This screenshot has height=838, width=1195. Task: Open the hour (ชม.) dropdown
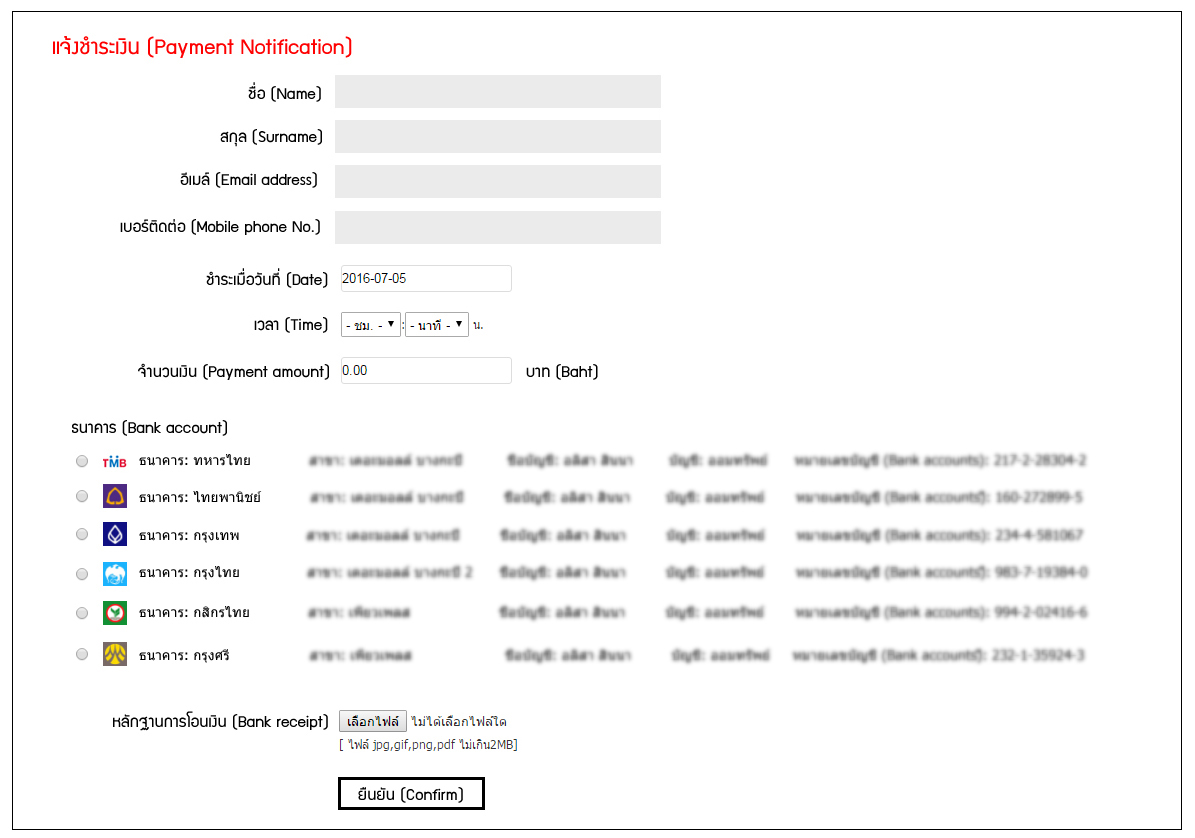[370, 325]
